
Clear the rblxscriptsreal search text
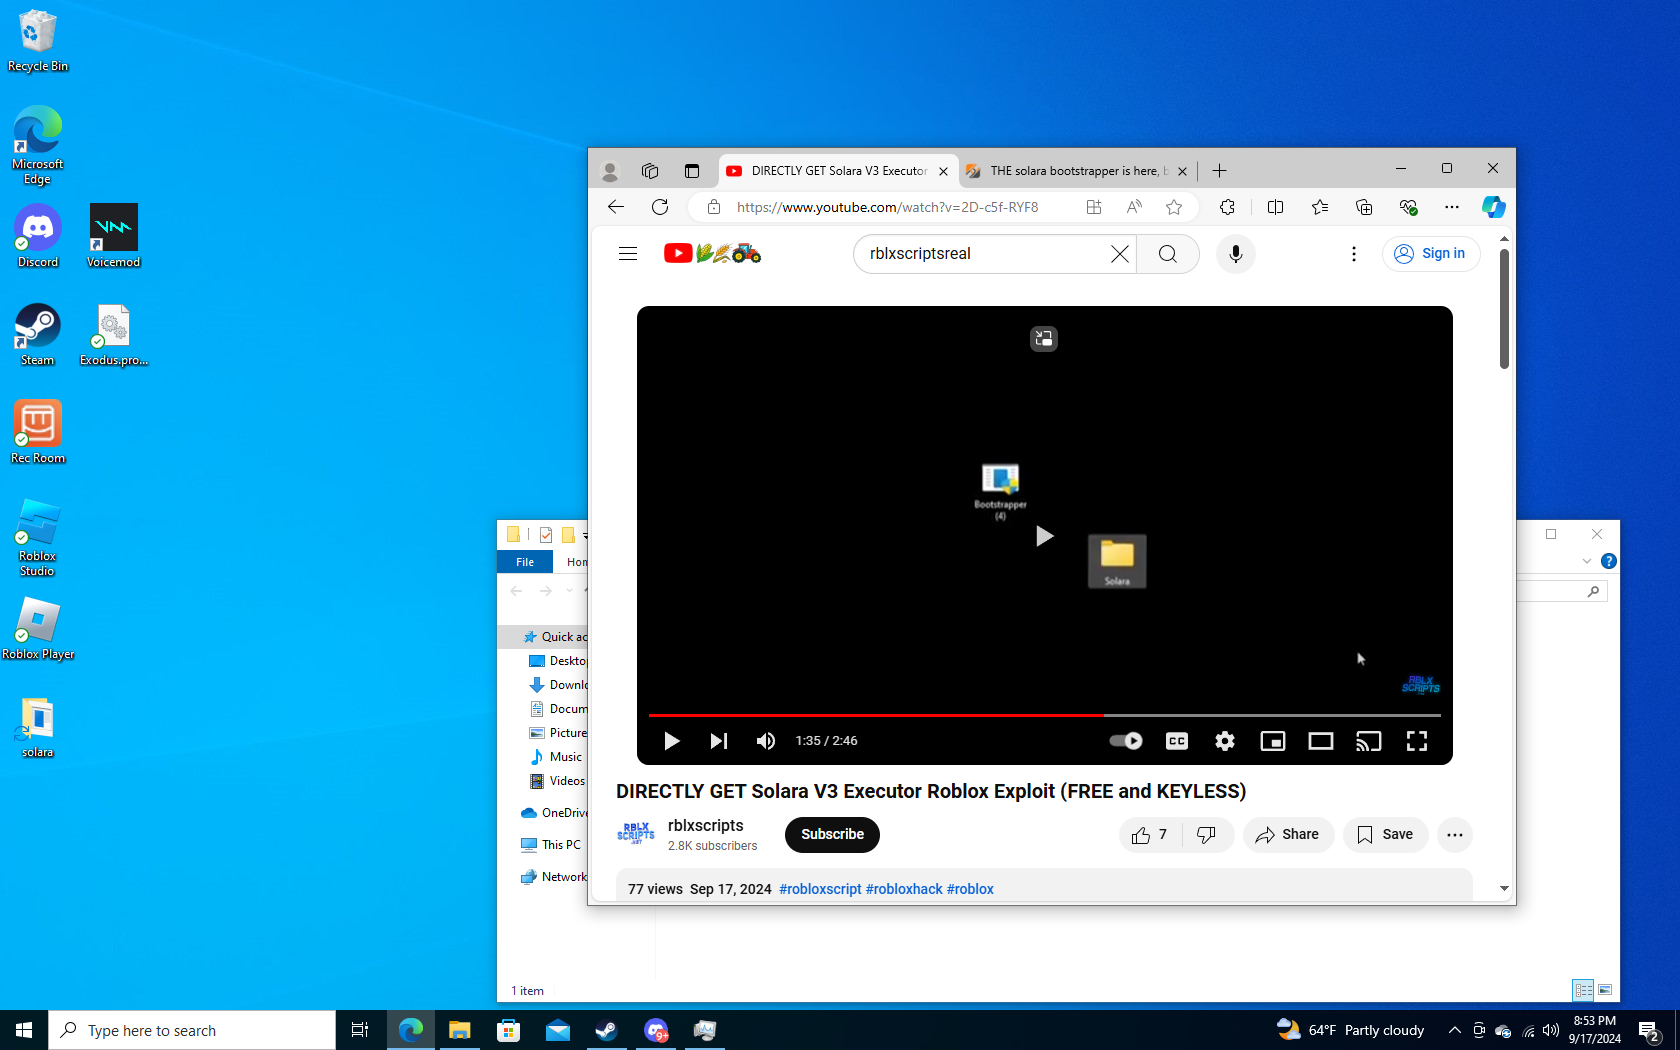pos(1119,254)
